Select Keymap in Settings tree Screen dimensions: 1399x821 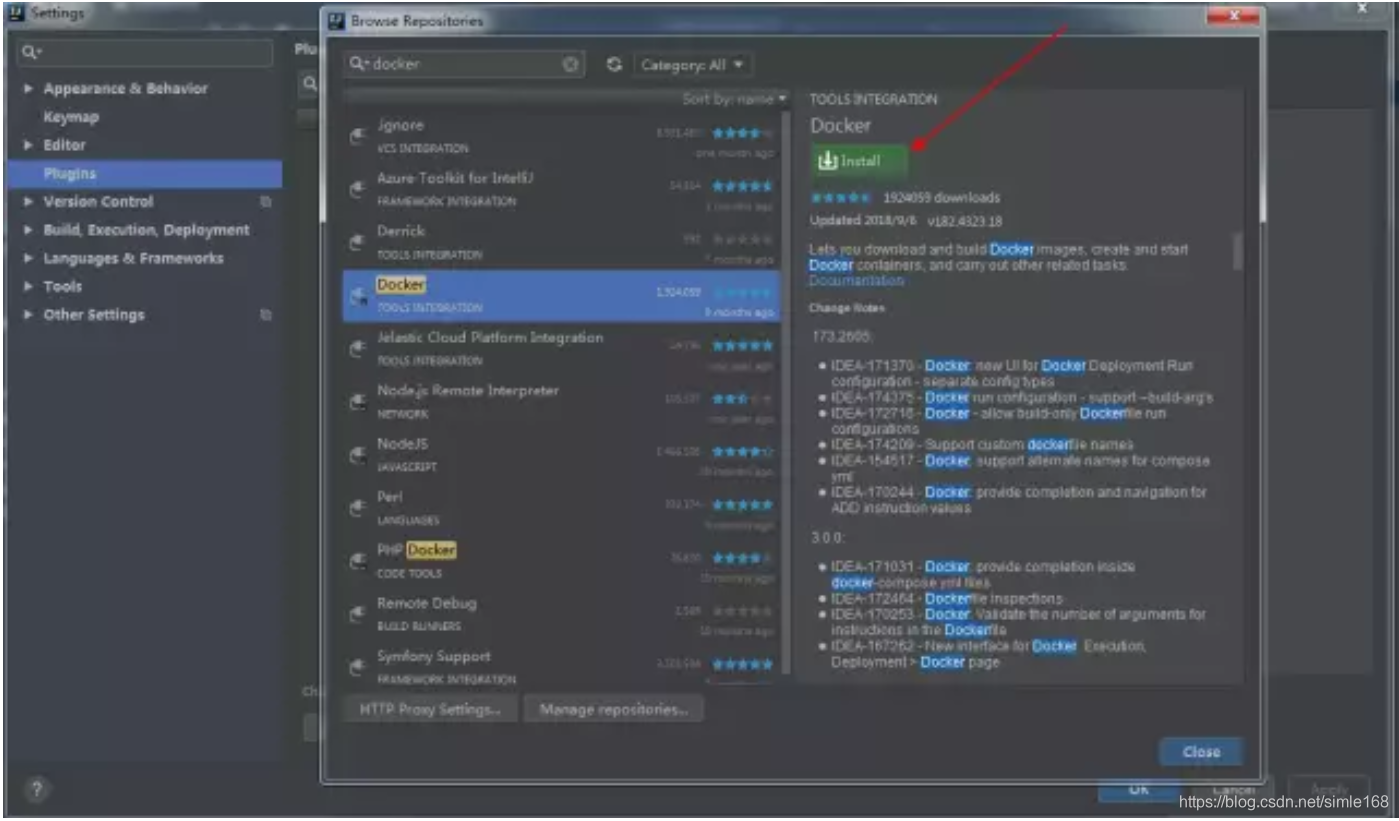[71, 117]
